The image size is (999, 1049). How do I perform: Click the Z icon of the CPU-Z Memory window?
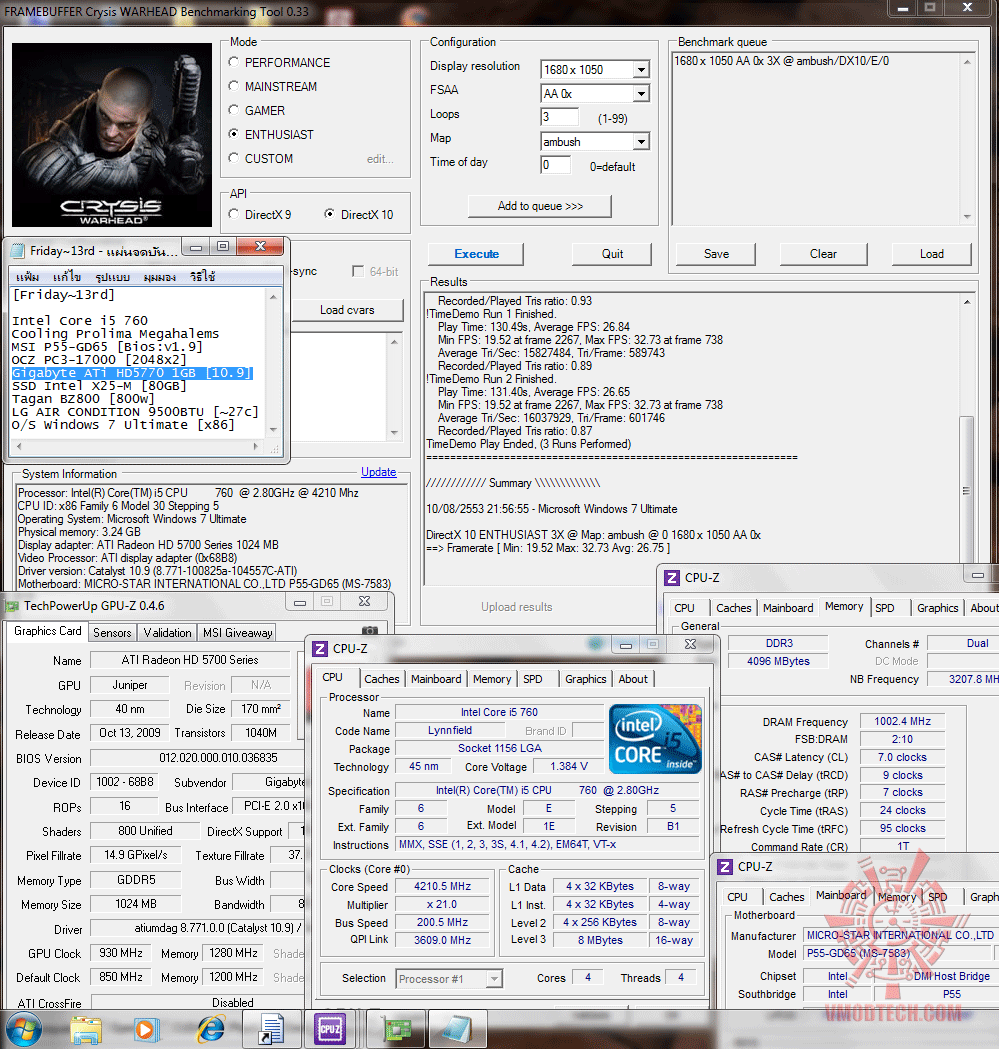click(x=672, y=577)
